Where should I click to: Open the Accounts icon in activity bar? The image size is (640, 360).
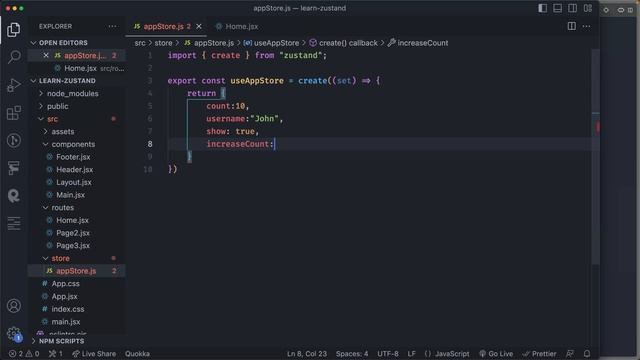tap(14, 306)
